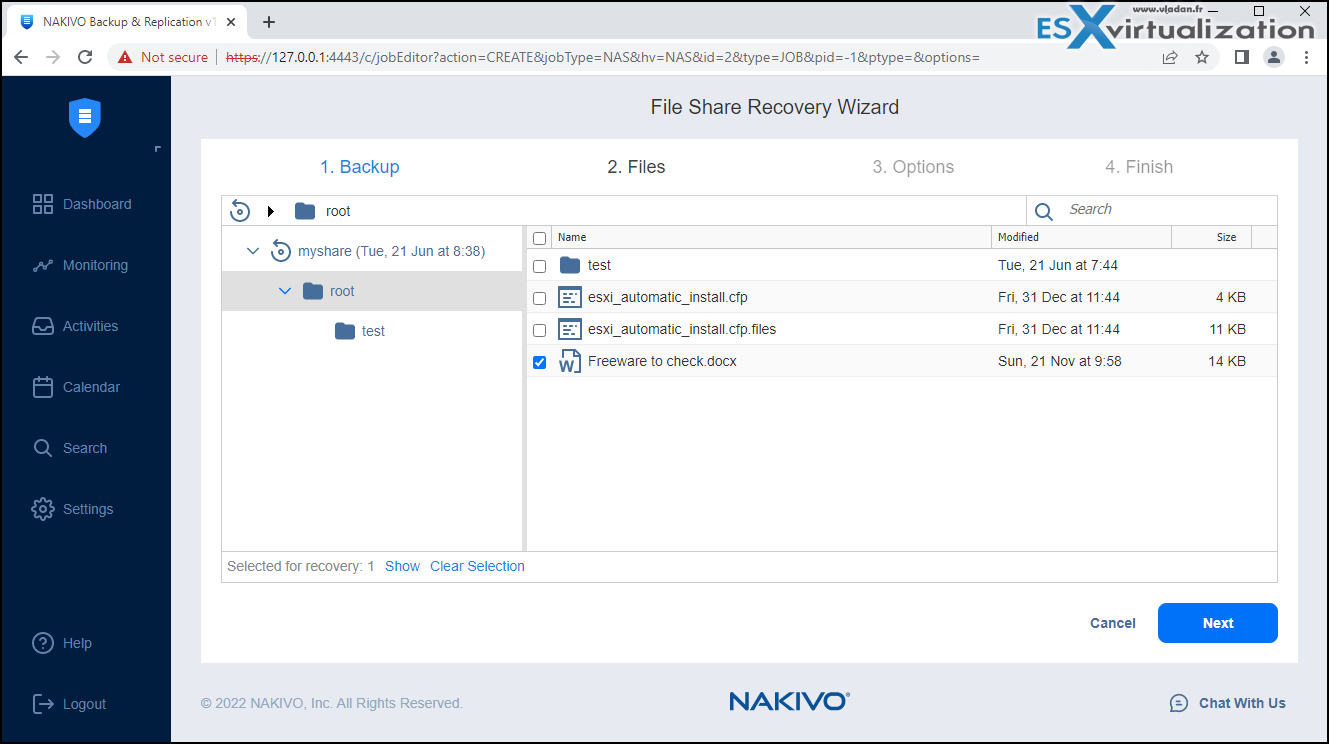Screen dimensions: 1329x744
Task: Check the test folder checkbox
Action: pyautogui.click(x=540, y=266)
